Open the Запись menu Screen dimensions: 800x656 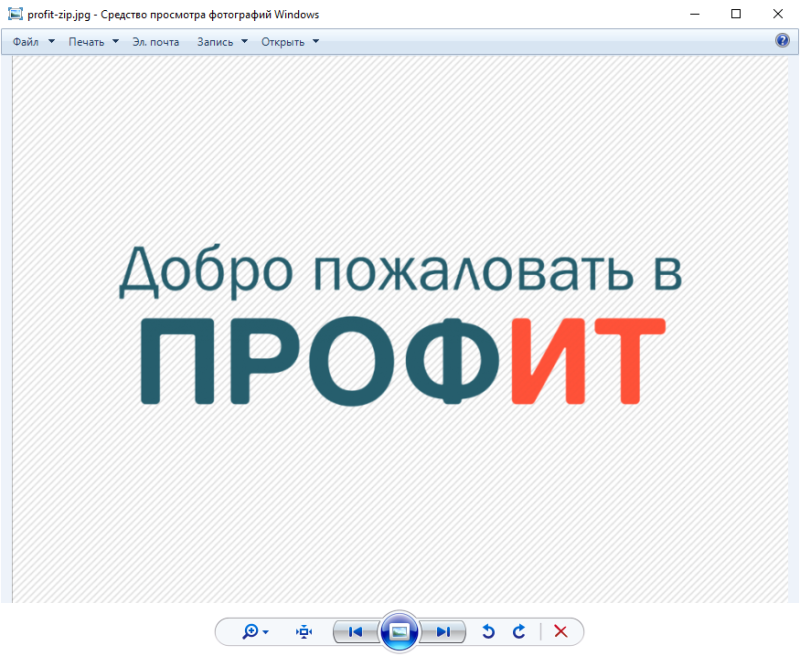(215, 42)
